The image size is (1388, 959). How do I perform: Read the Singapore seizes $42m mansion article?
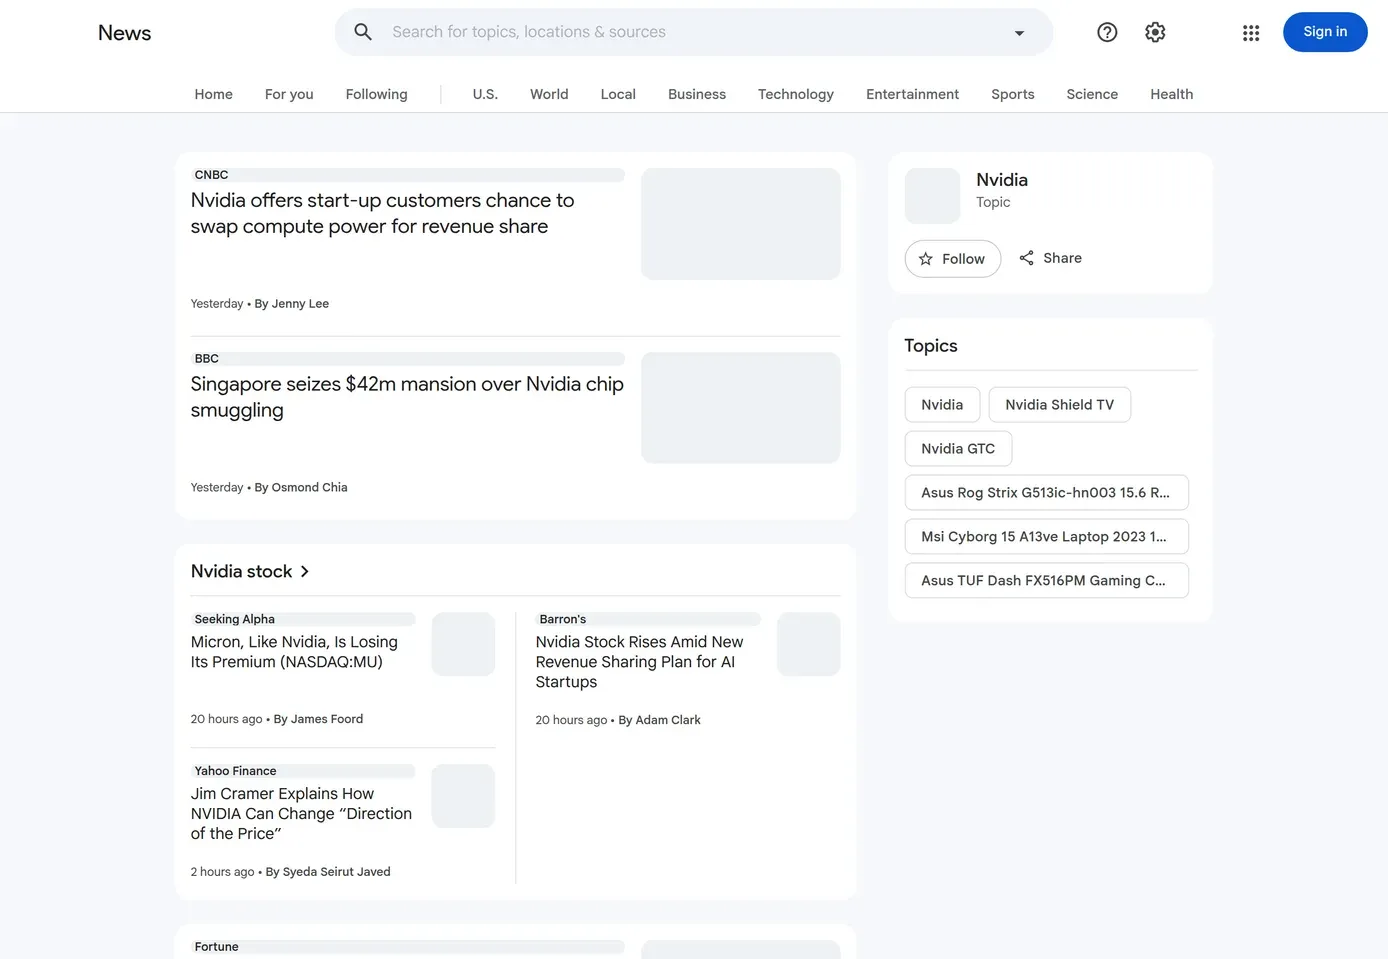click(407, 397)
